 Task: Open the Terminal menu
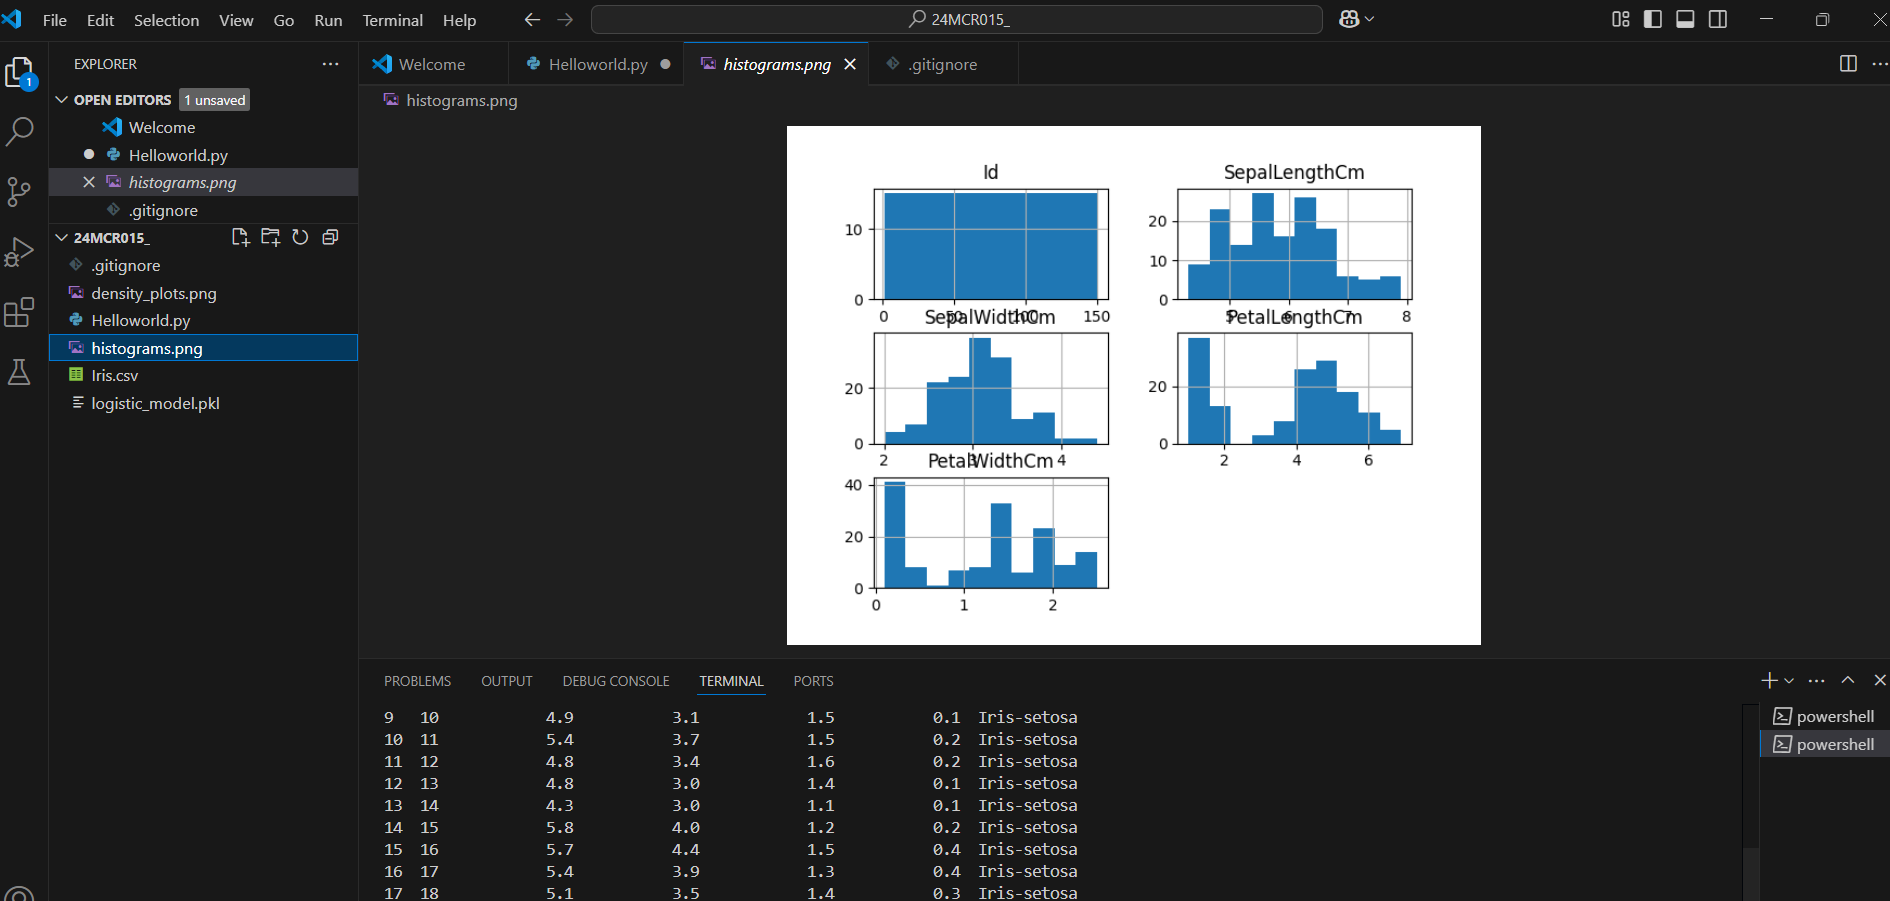(x=392, y=20)
